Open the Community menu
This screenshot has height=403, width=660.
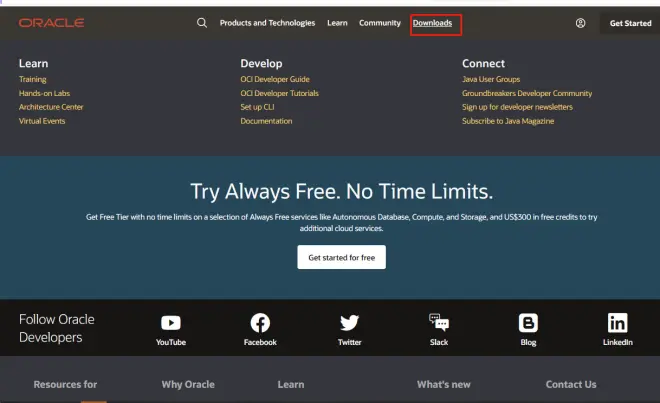coord(380,23)
